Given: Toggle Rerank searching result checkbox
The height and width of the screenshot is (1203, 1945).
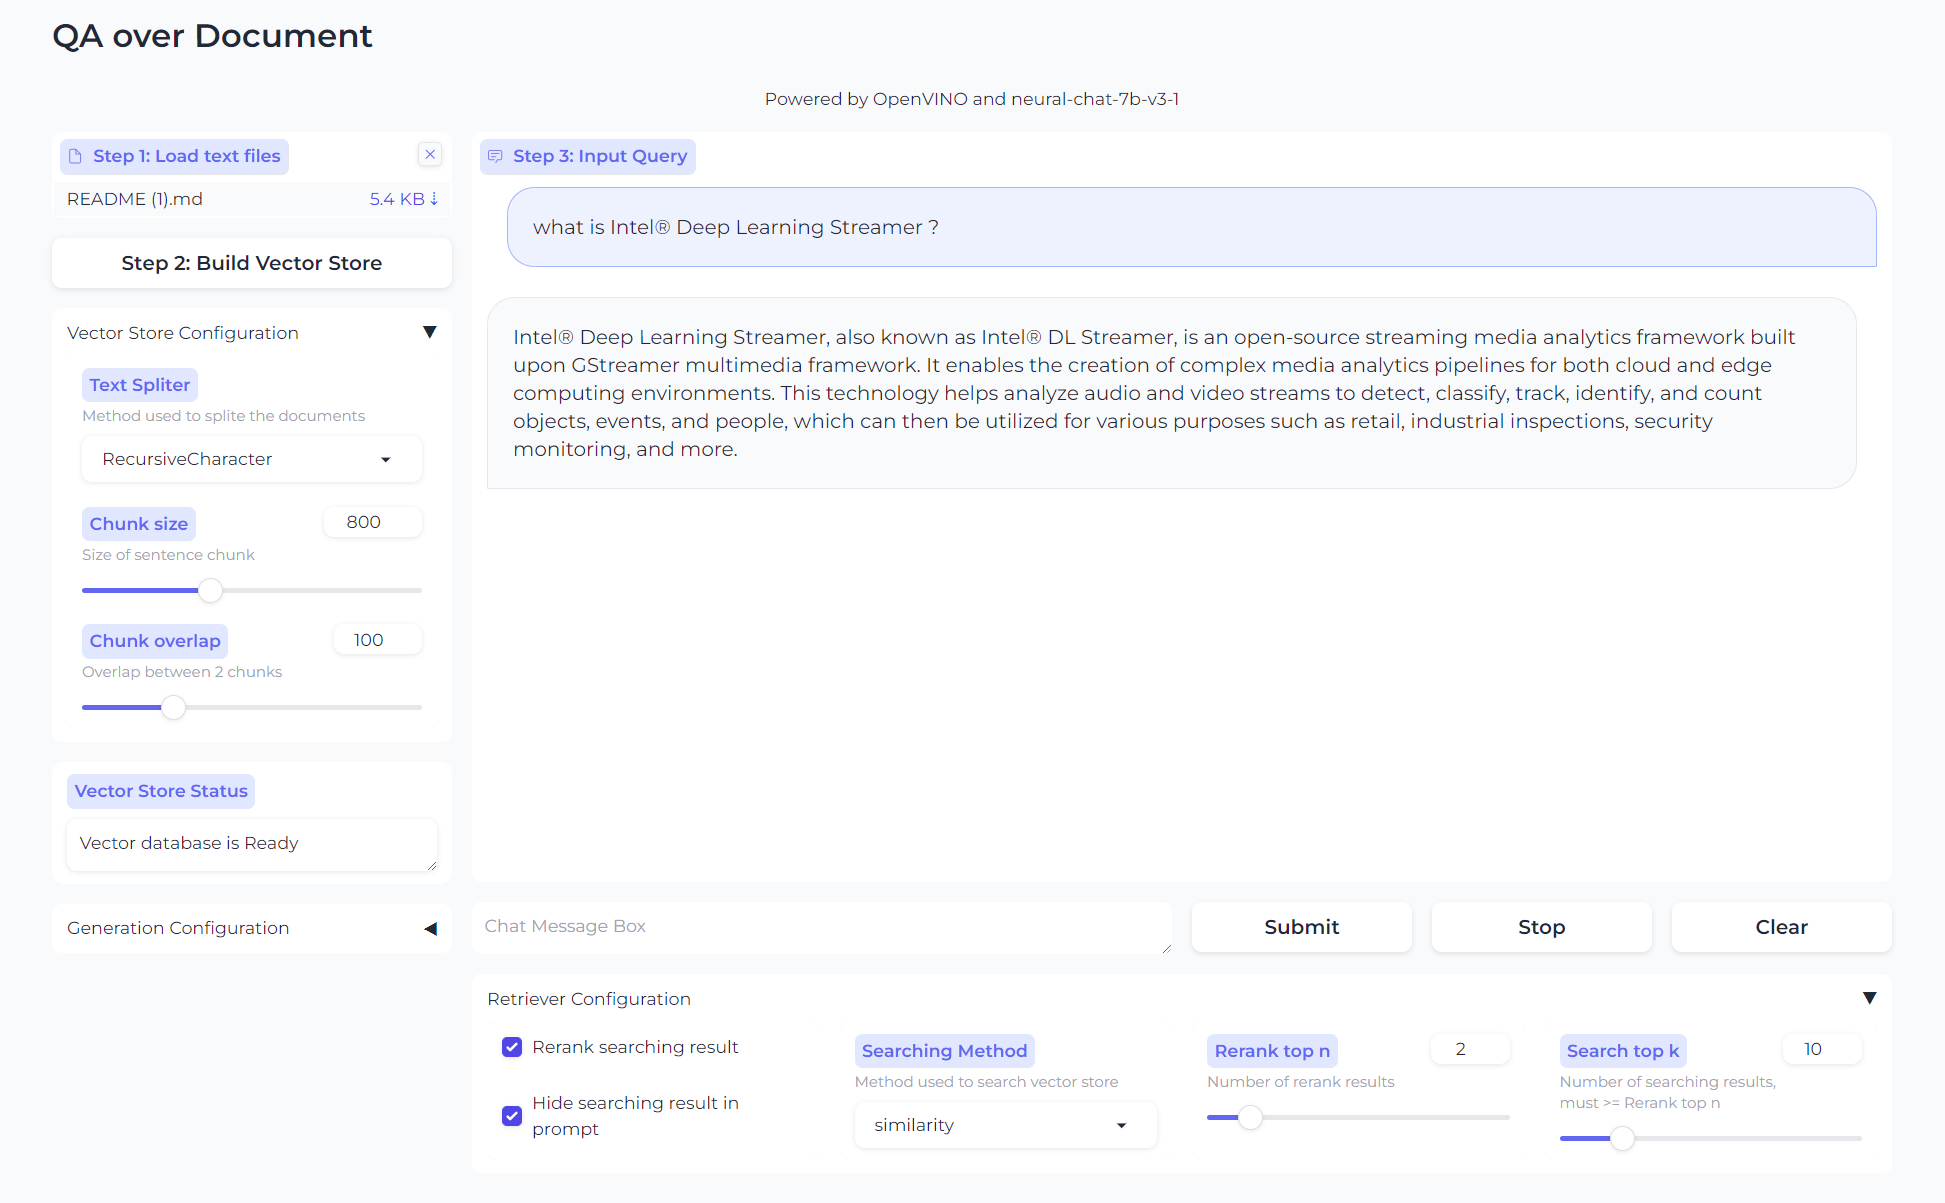Looking at the screenshot, I should (512, 1047).
